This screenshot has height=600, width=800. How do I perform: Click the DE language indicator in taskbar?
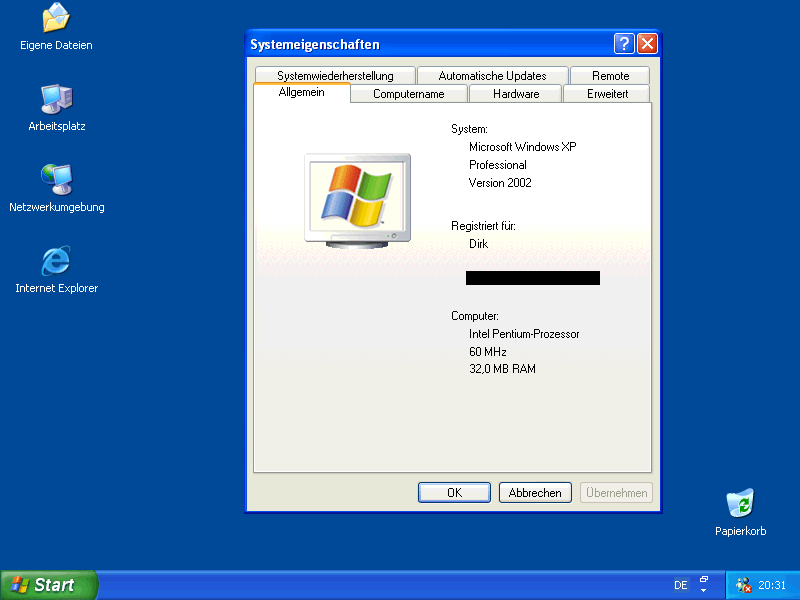coord(681,585)
